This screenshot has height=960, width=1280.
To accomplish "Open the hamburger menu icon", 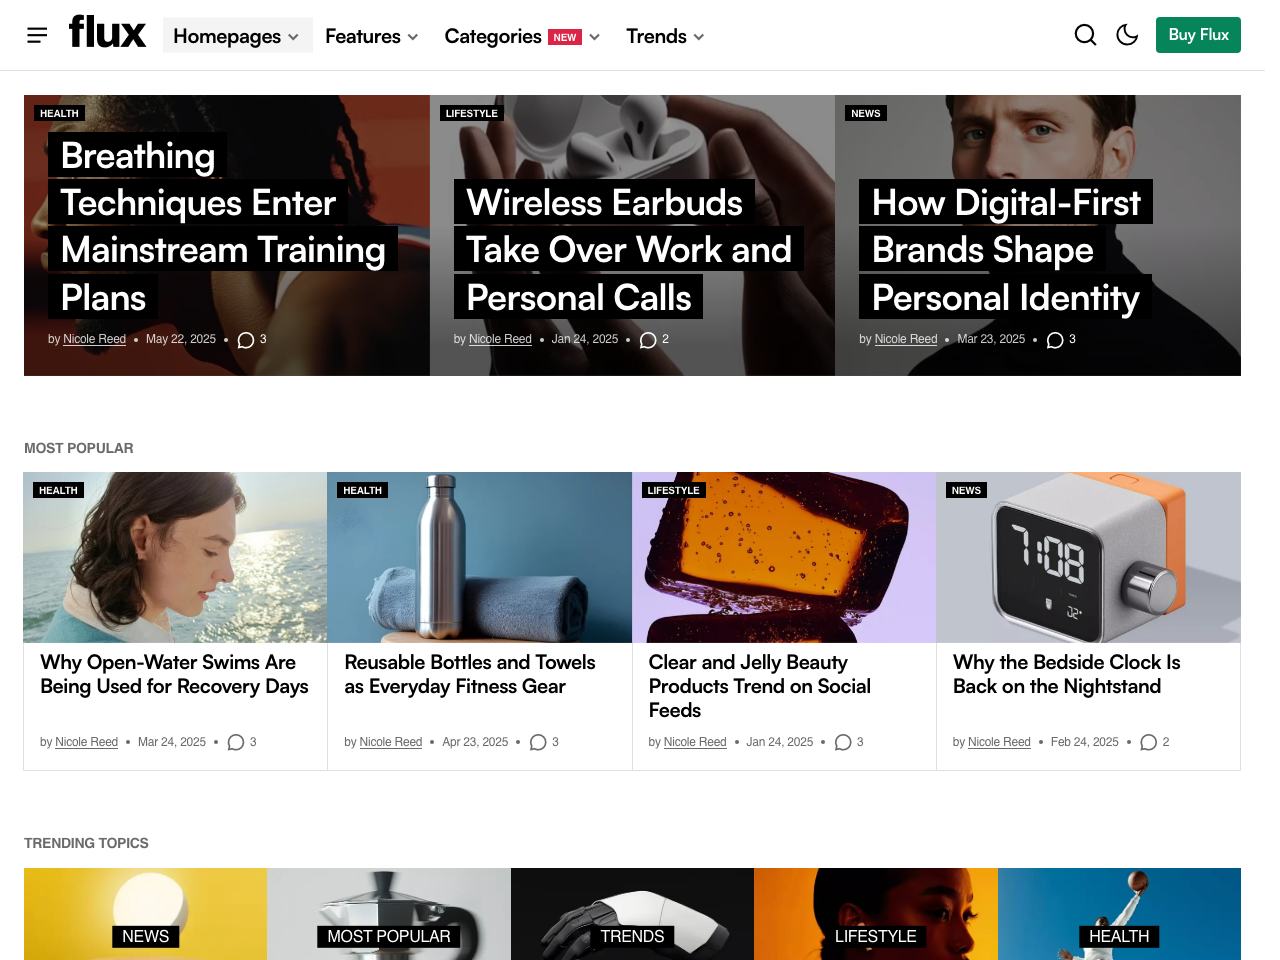I will (x=37, y=36).
